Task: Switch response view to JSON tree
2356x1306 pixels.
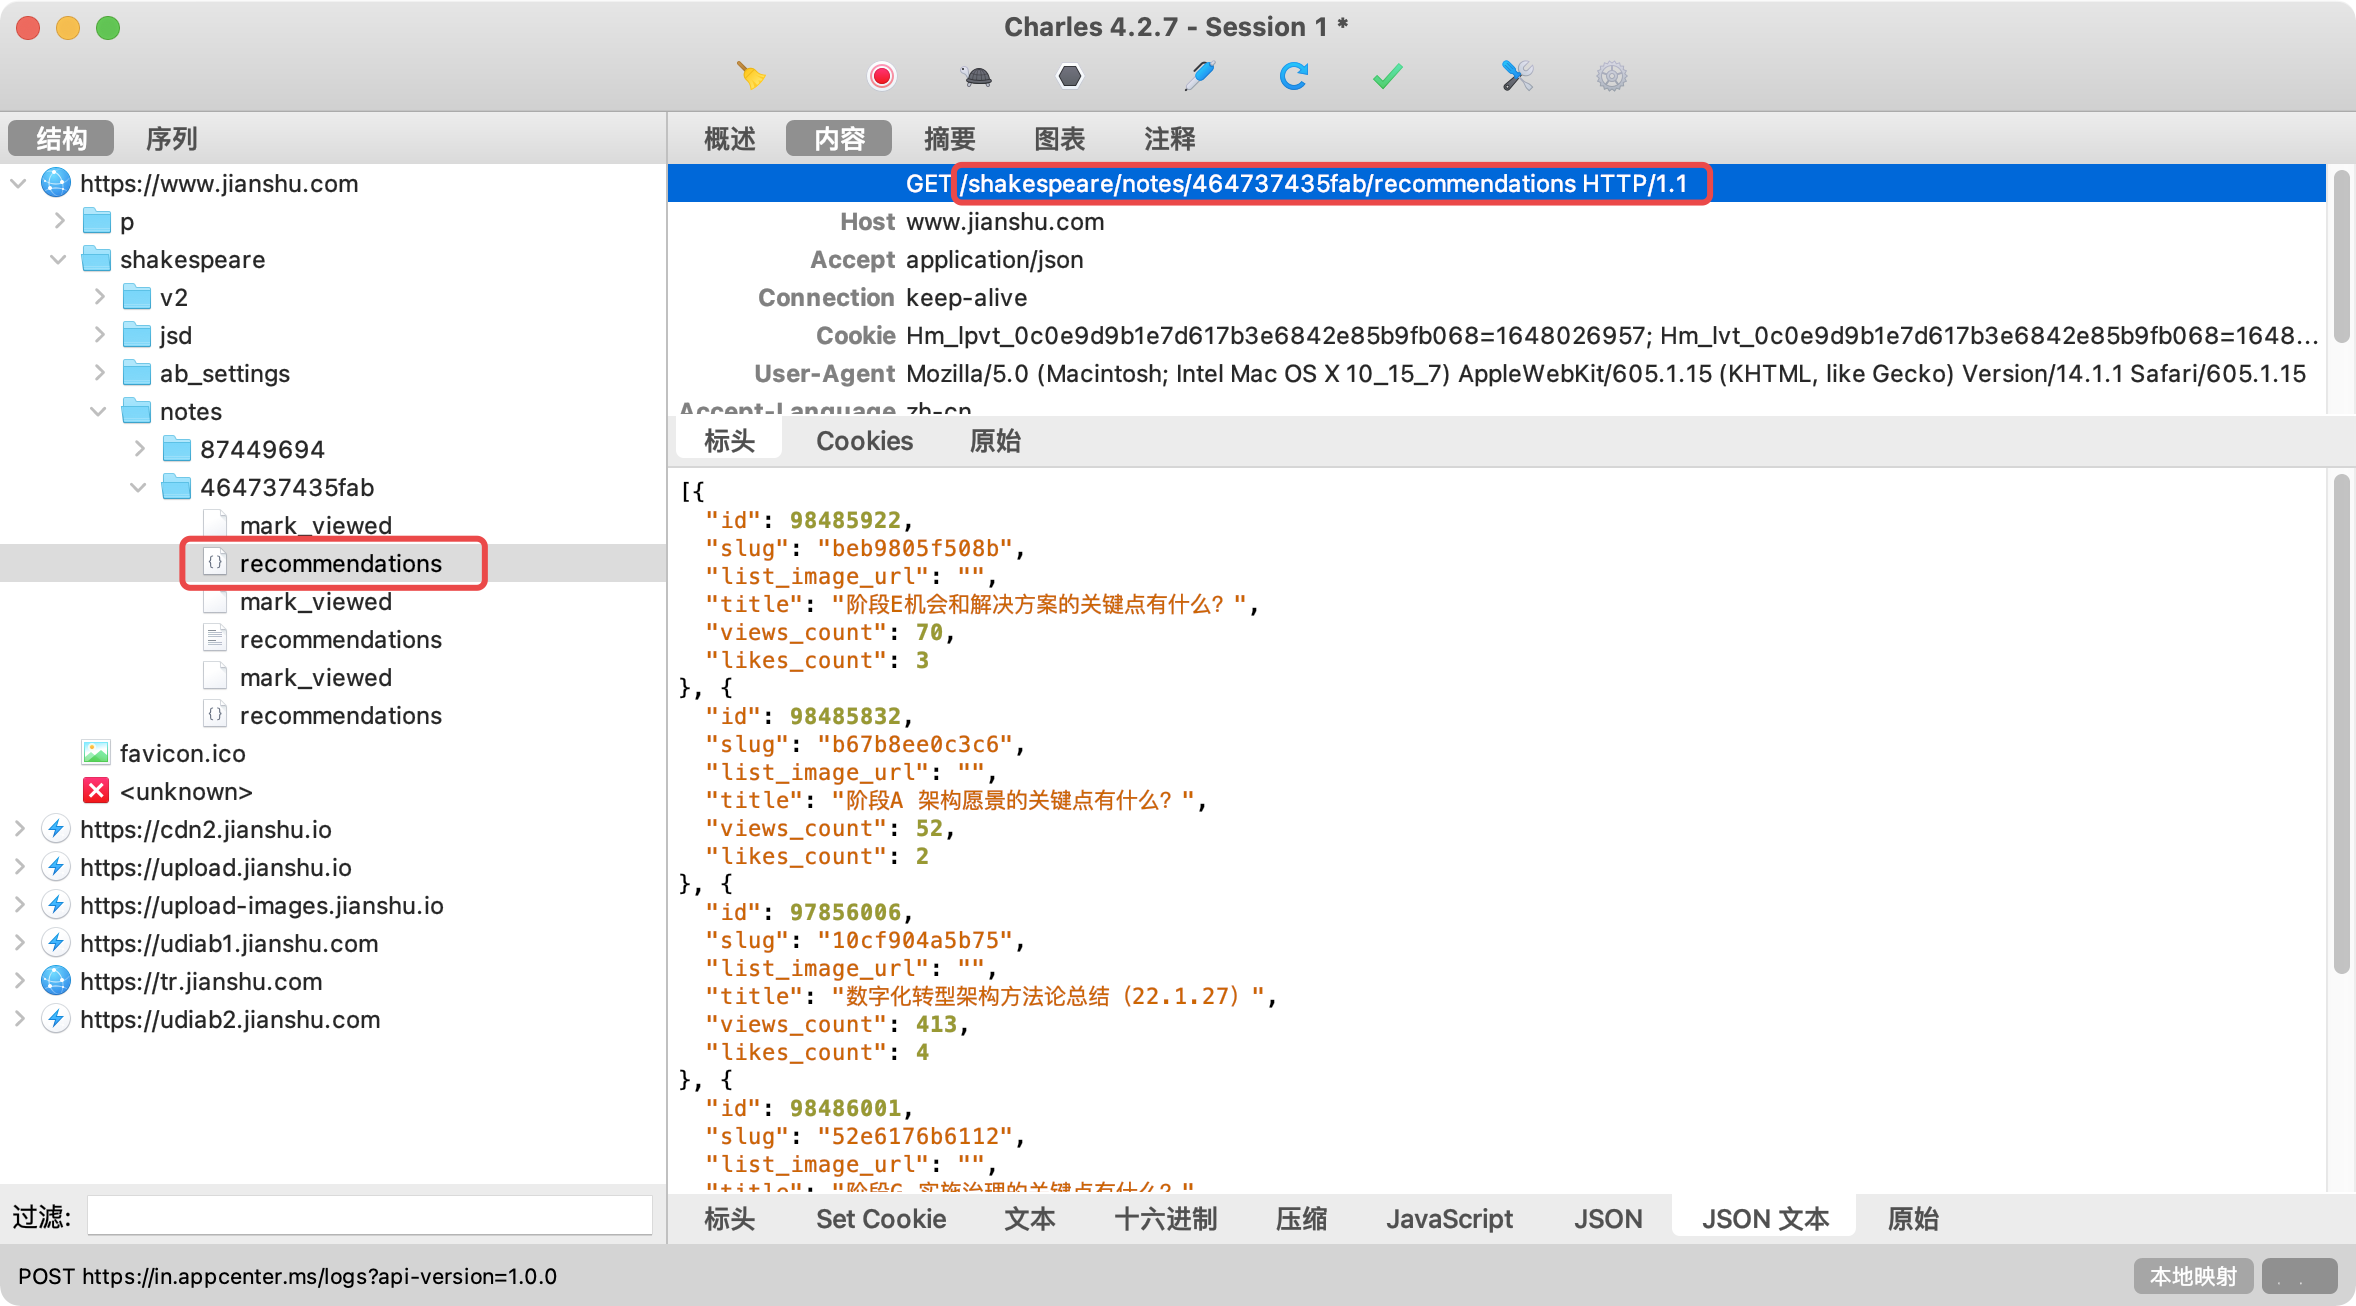Action: 1607,1219
